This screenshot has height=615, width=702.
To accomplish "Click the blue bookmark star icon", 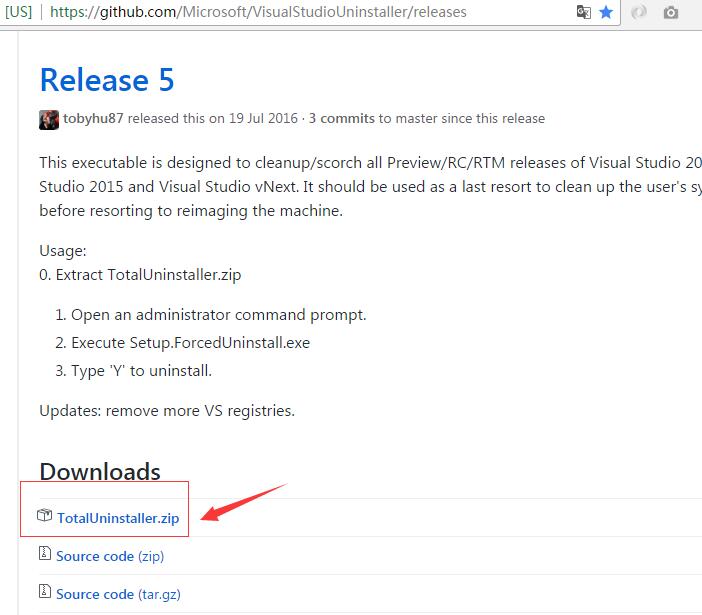I will pos(606,12).
